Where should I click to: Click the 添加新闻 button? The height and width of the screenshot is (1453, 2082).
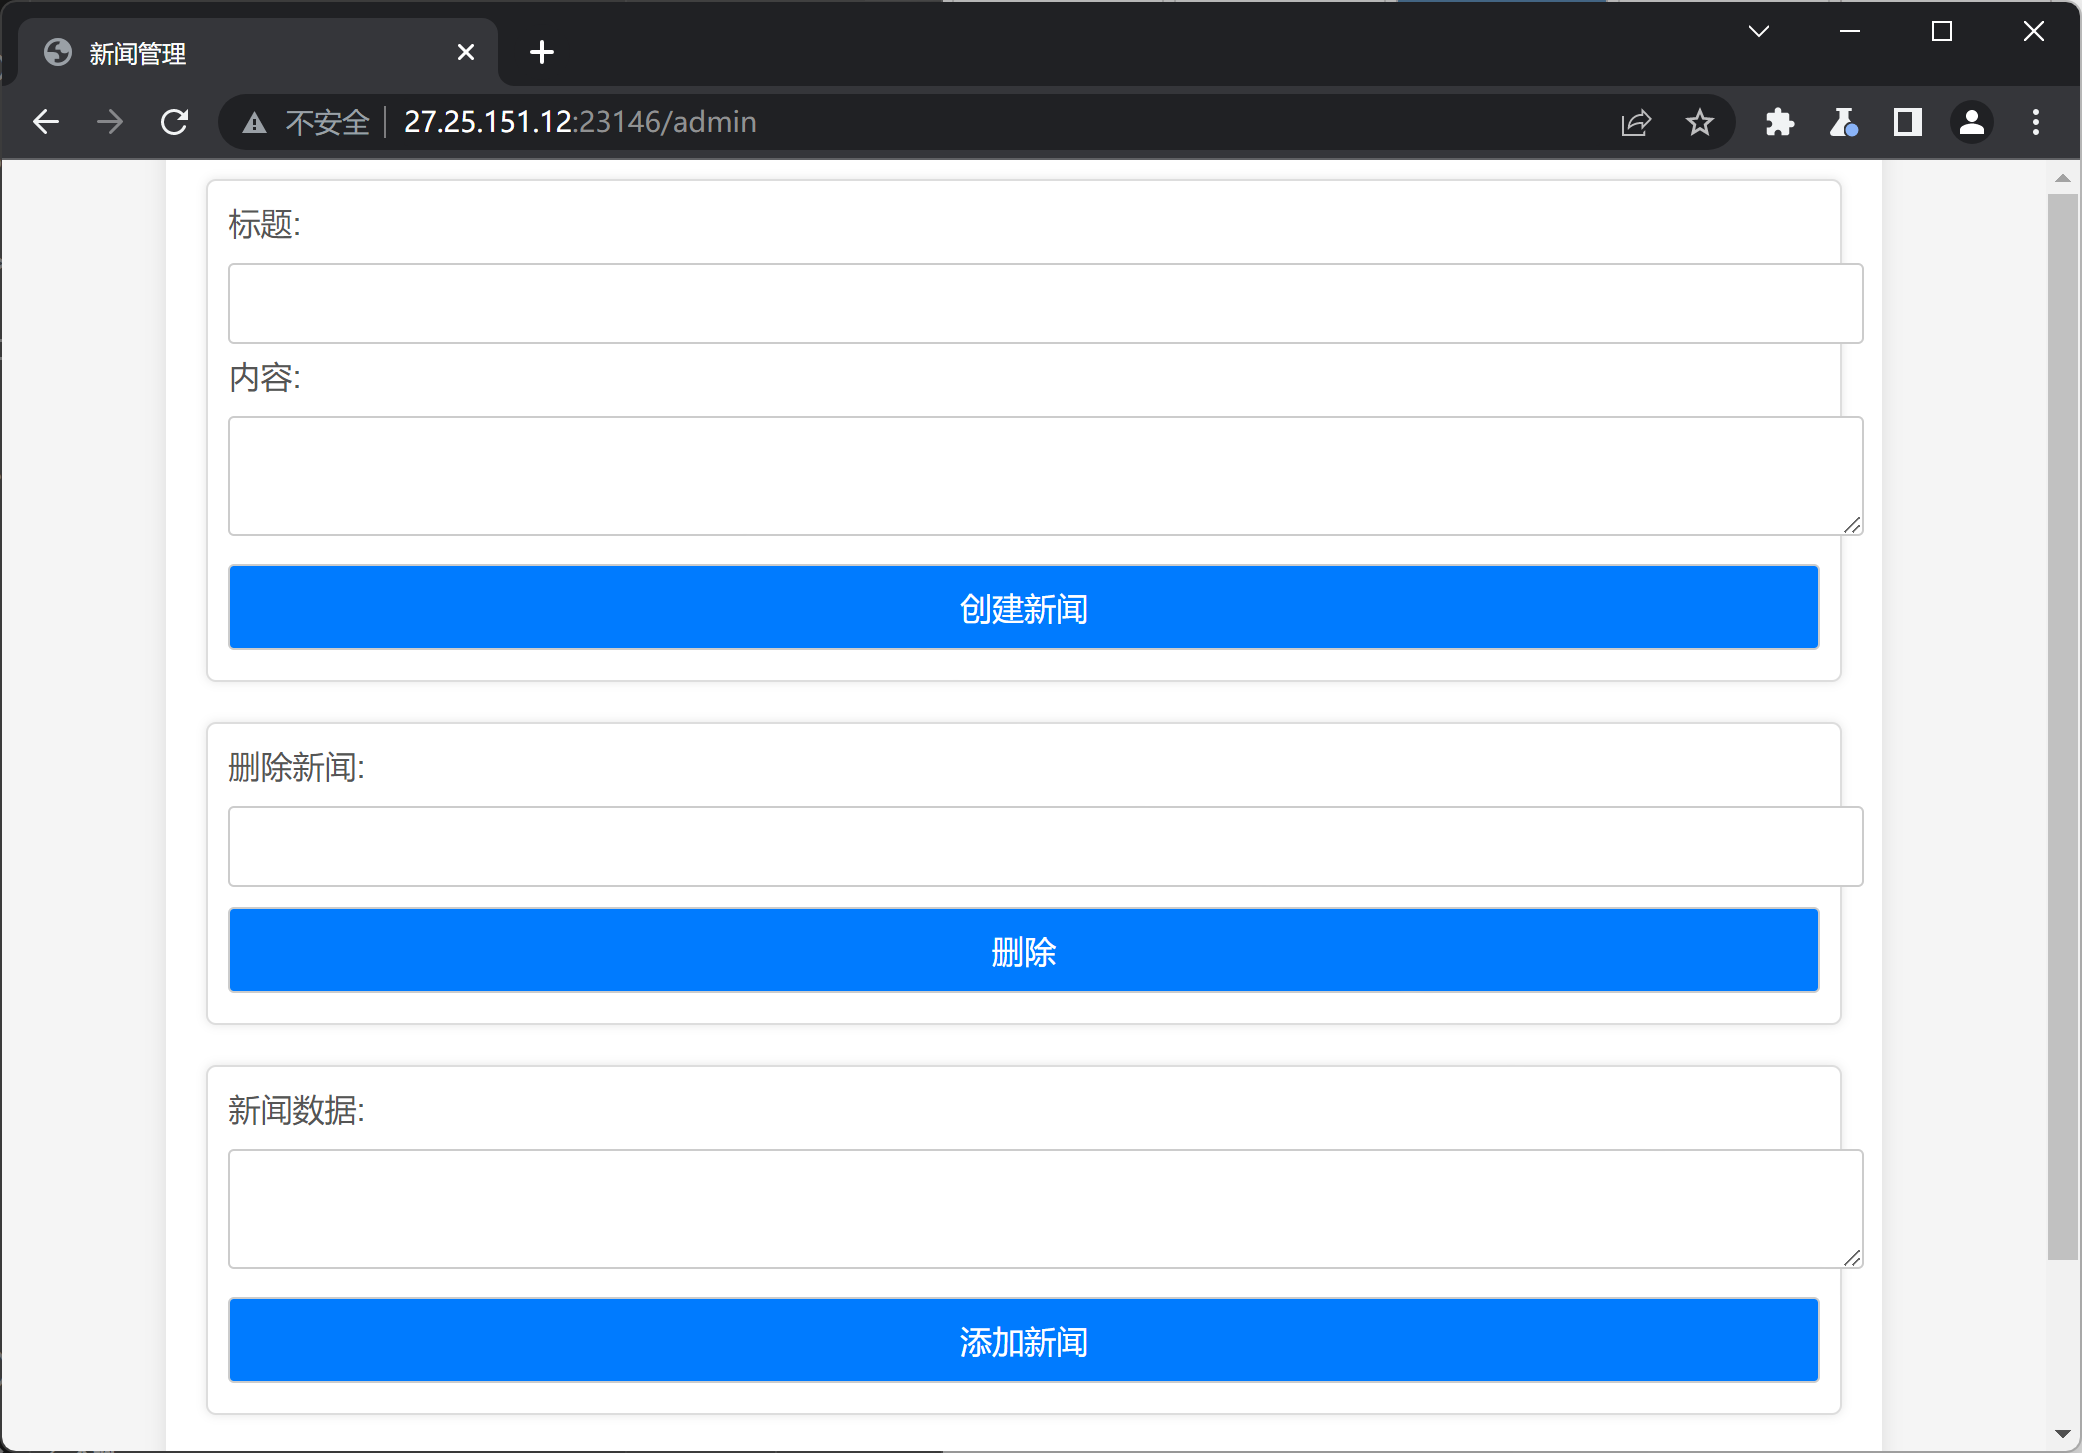[1023, 1340]
